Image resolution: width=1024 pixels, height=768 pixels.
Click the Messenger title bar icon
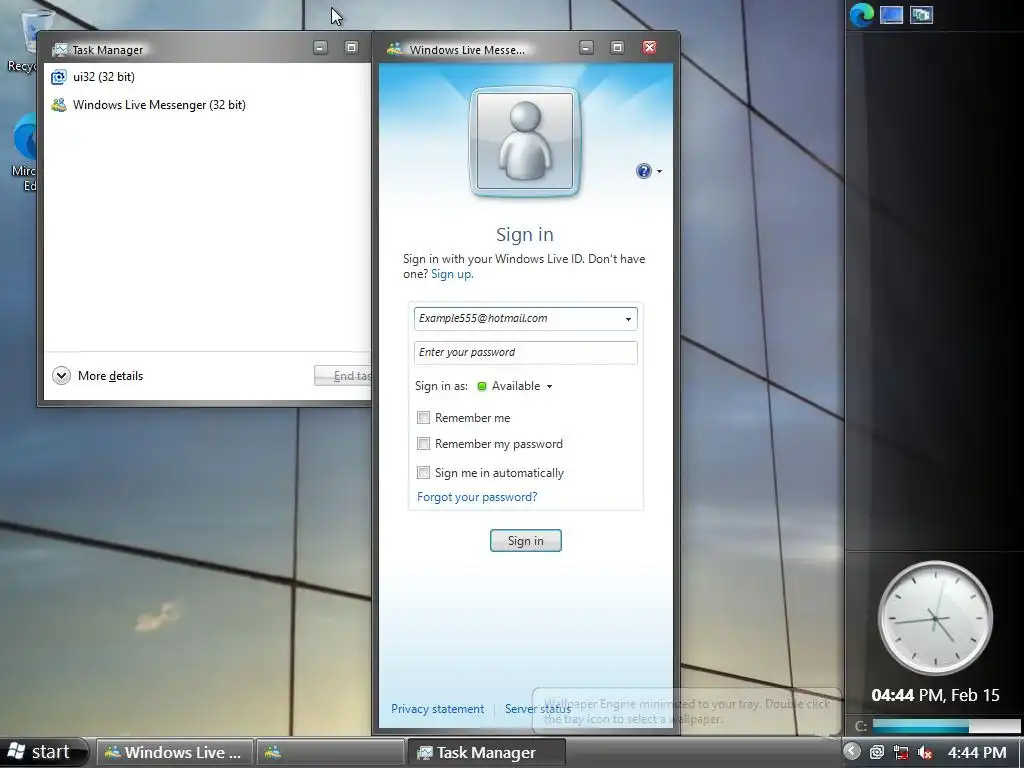(x=394, y=49)
